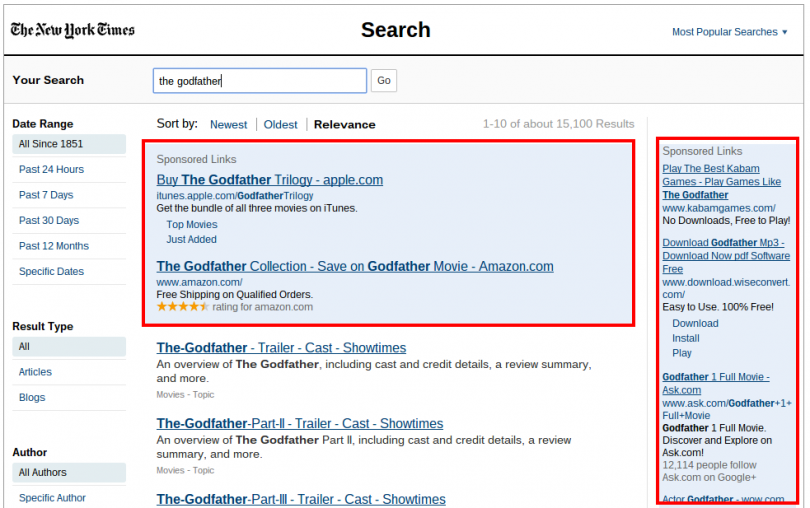This screenshot has width=810, height=508.
Task: Open 'Godfather 1 Full Movie - Ask.com' ad
Action: (715, 383)
